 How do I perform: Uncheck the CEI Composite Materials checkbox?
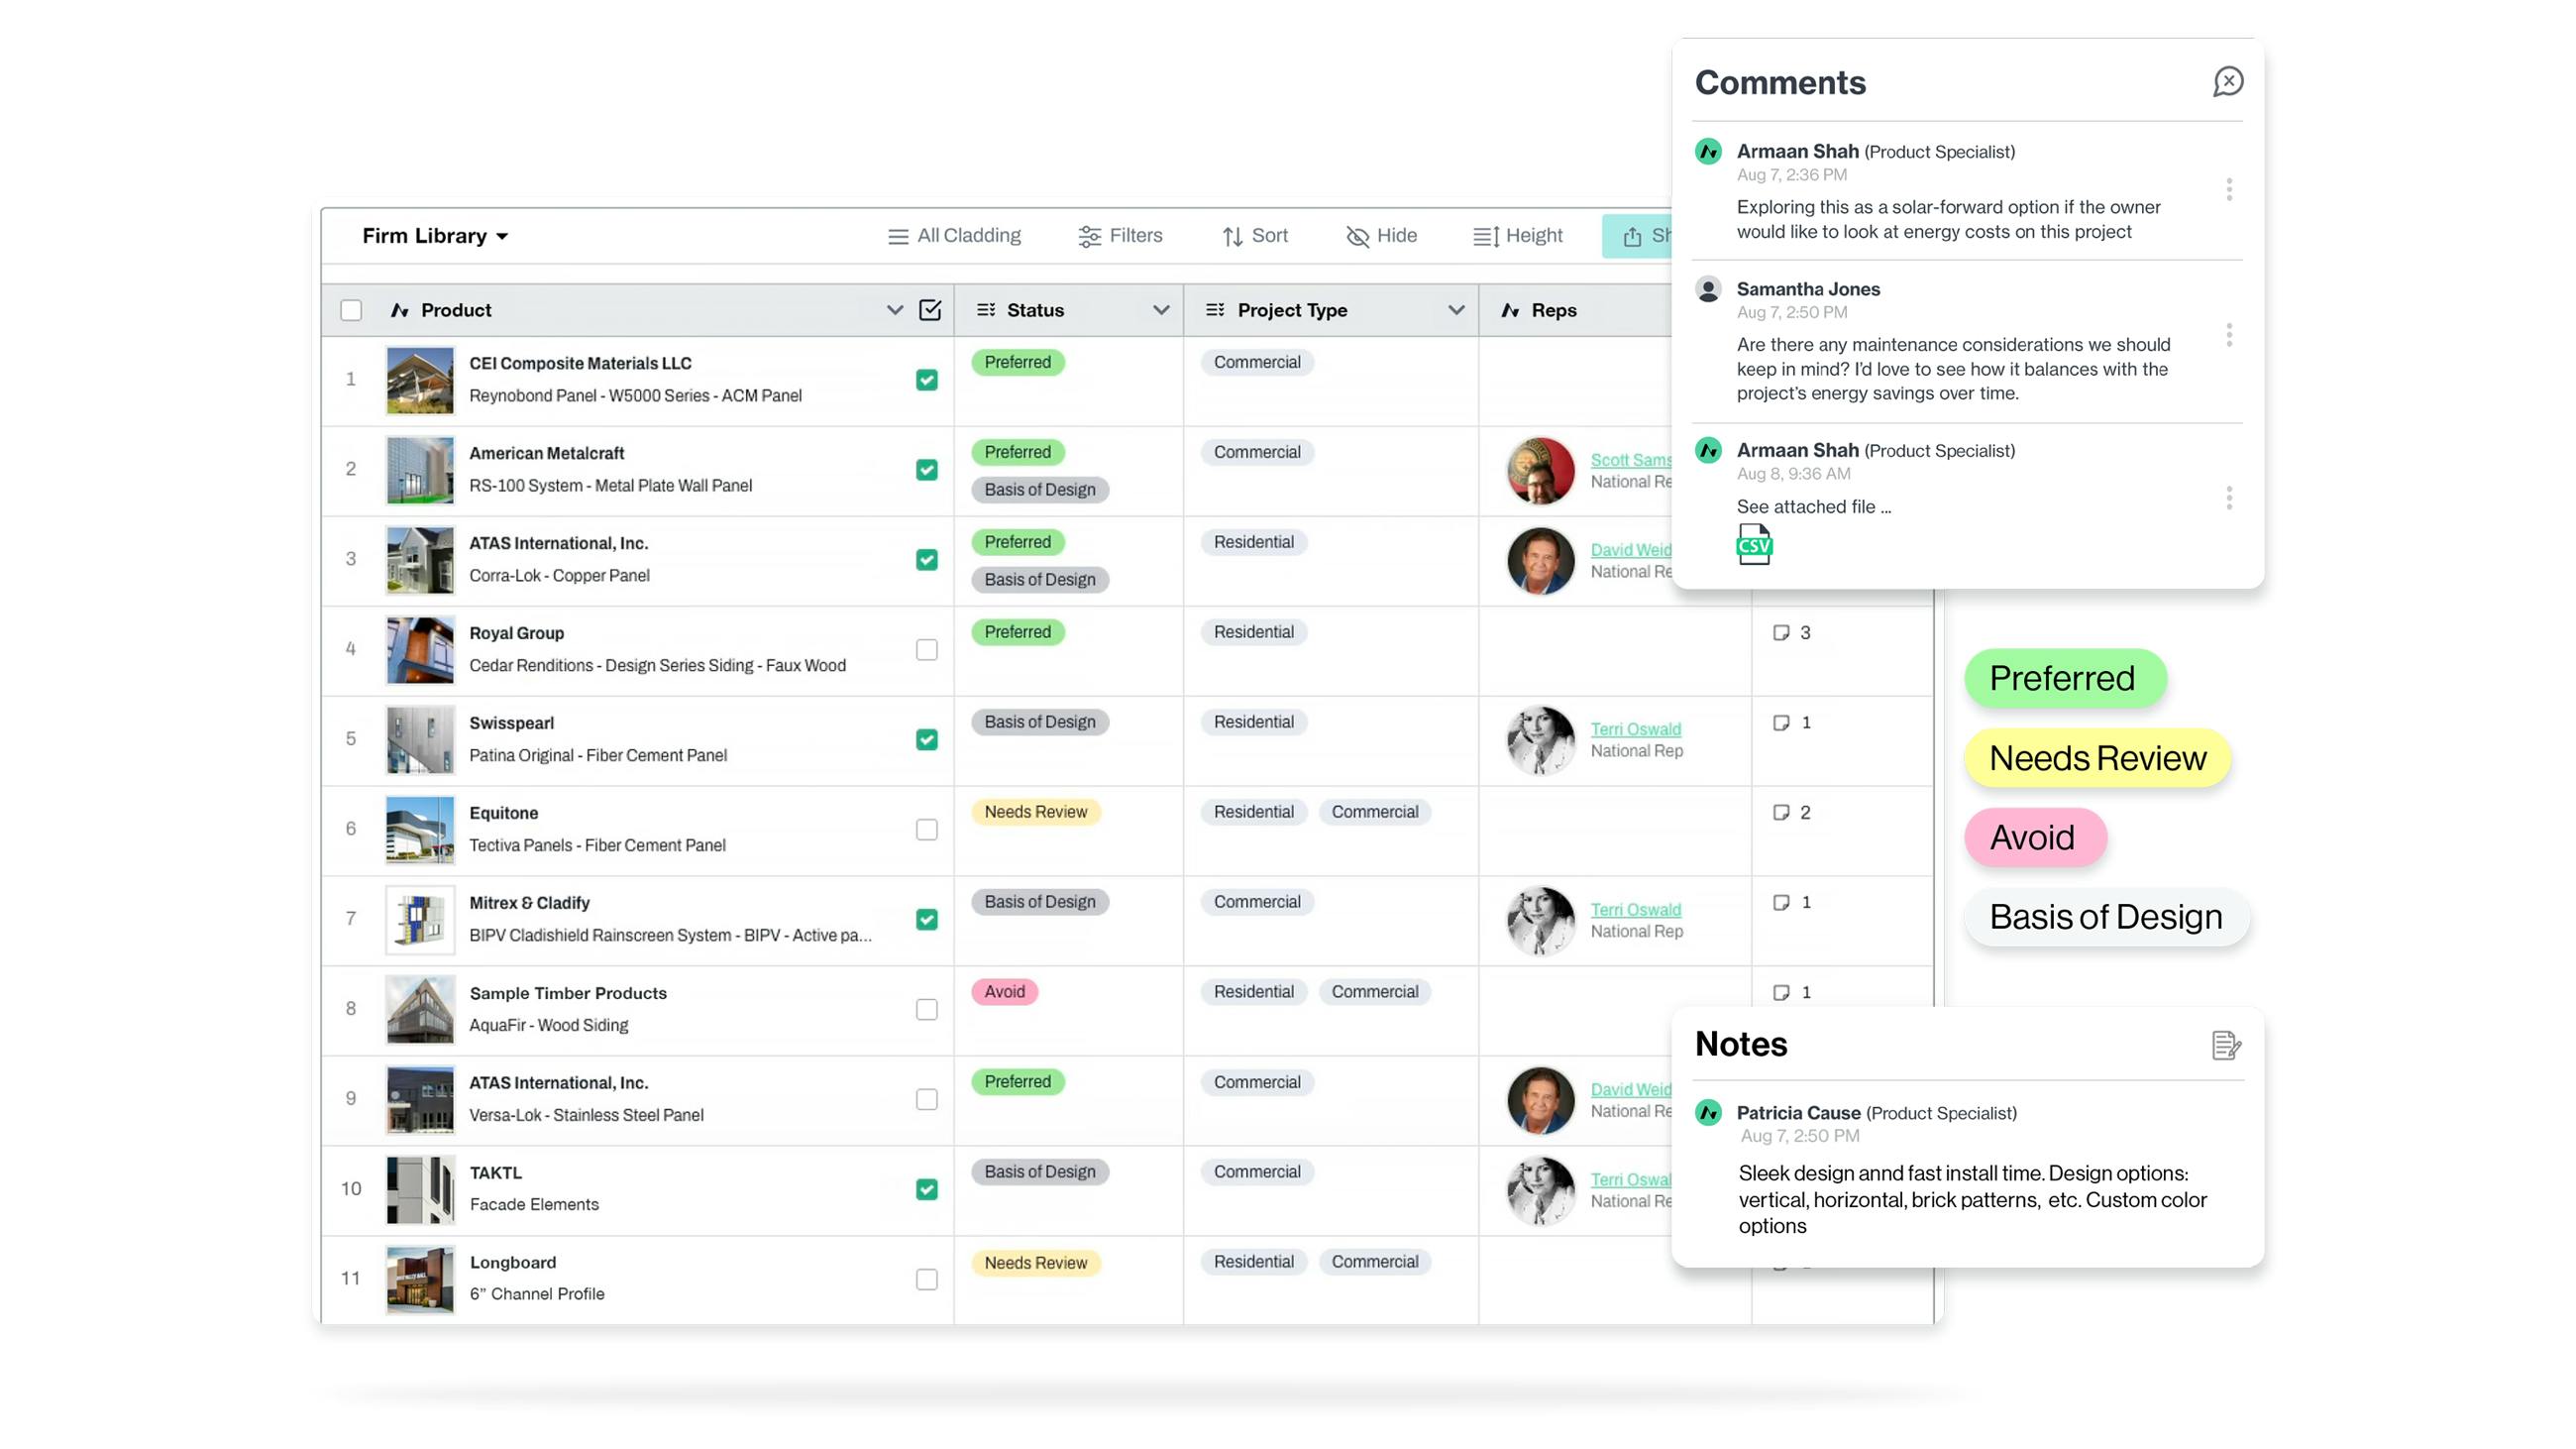coord(927,380)
